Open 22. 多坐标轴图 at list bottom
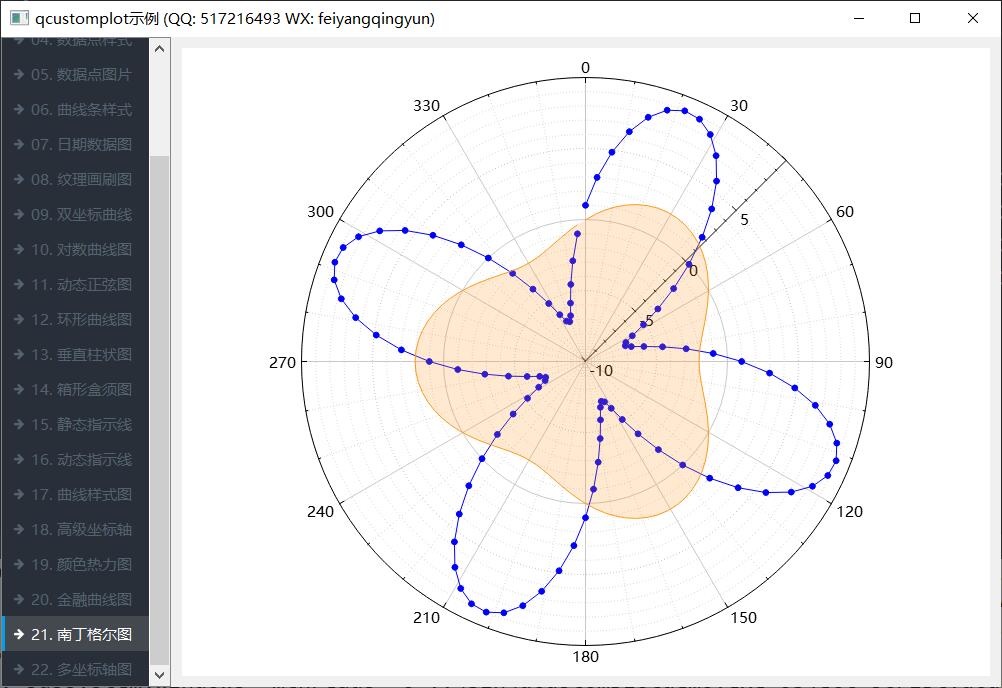The height and width of the screenshot is (688, 1002). 80,669
